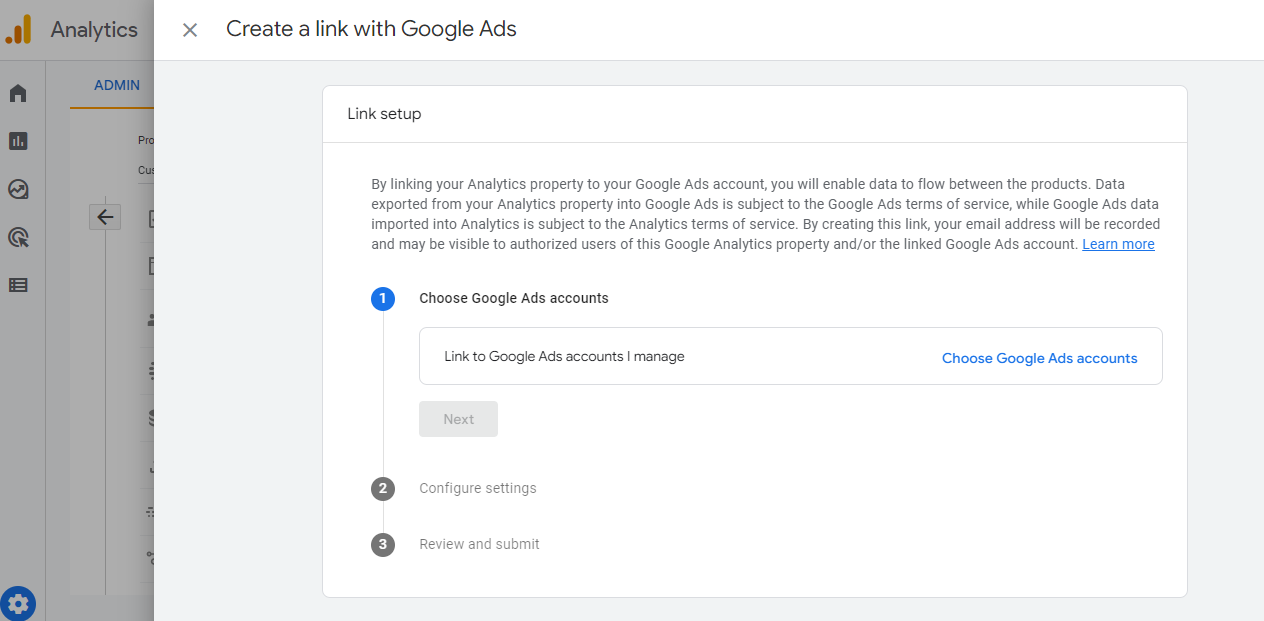The width and height of the screenshot is (1264, 621).
Task: Select step 1 Choose Google Ads accounts
Action: [383, 298]
